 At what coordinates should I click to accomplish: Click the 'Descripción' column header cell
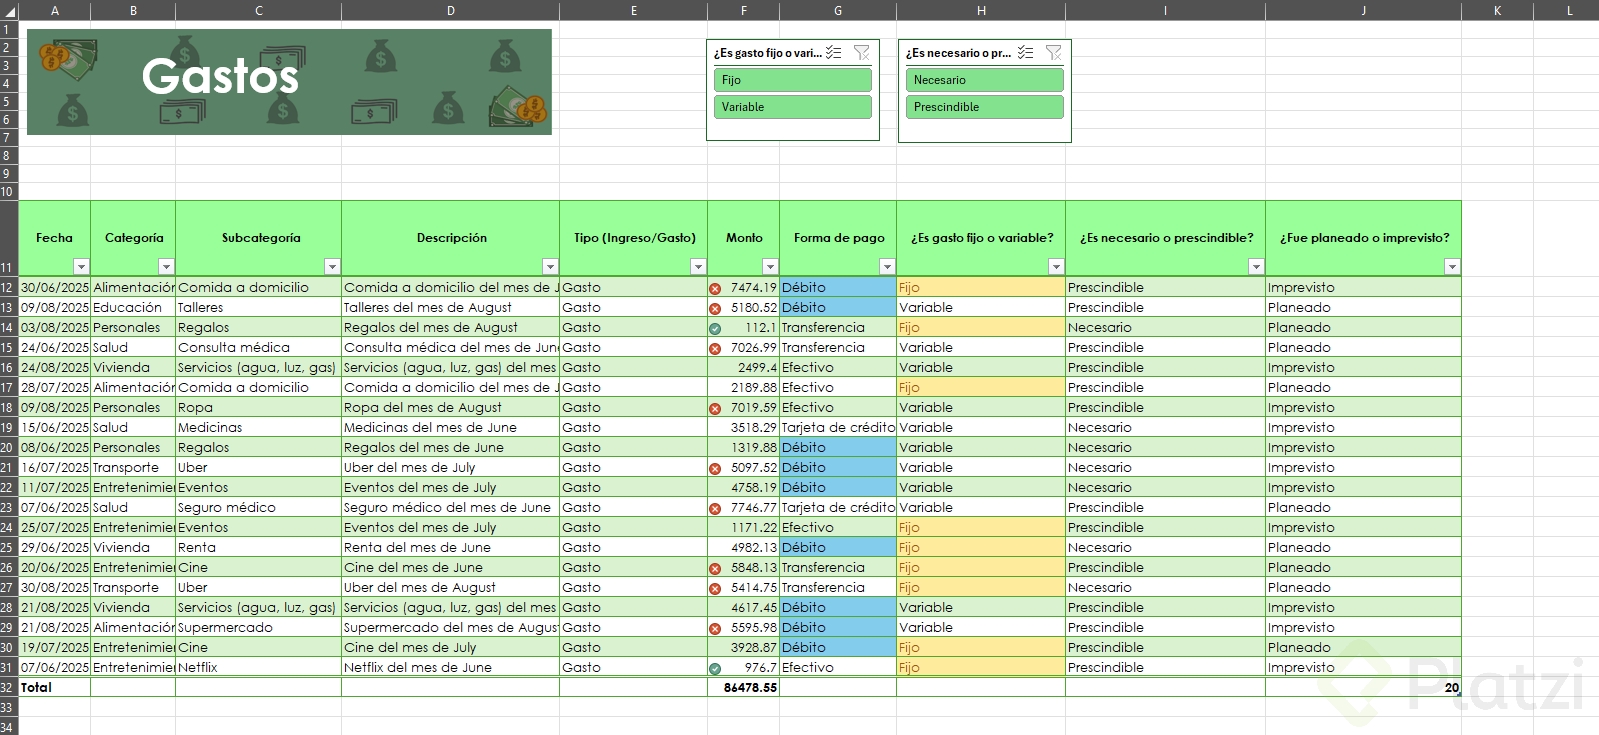click(450, 238)
